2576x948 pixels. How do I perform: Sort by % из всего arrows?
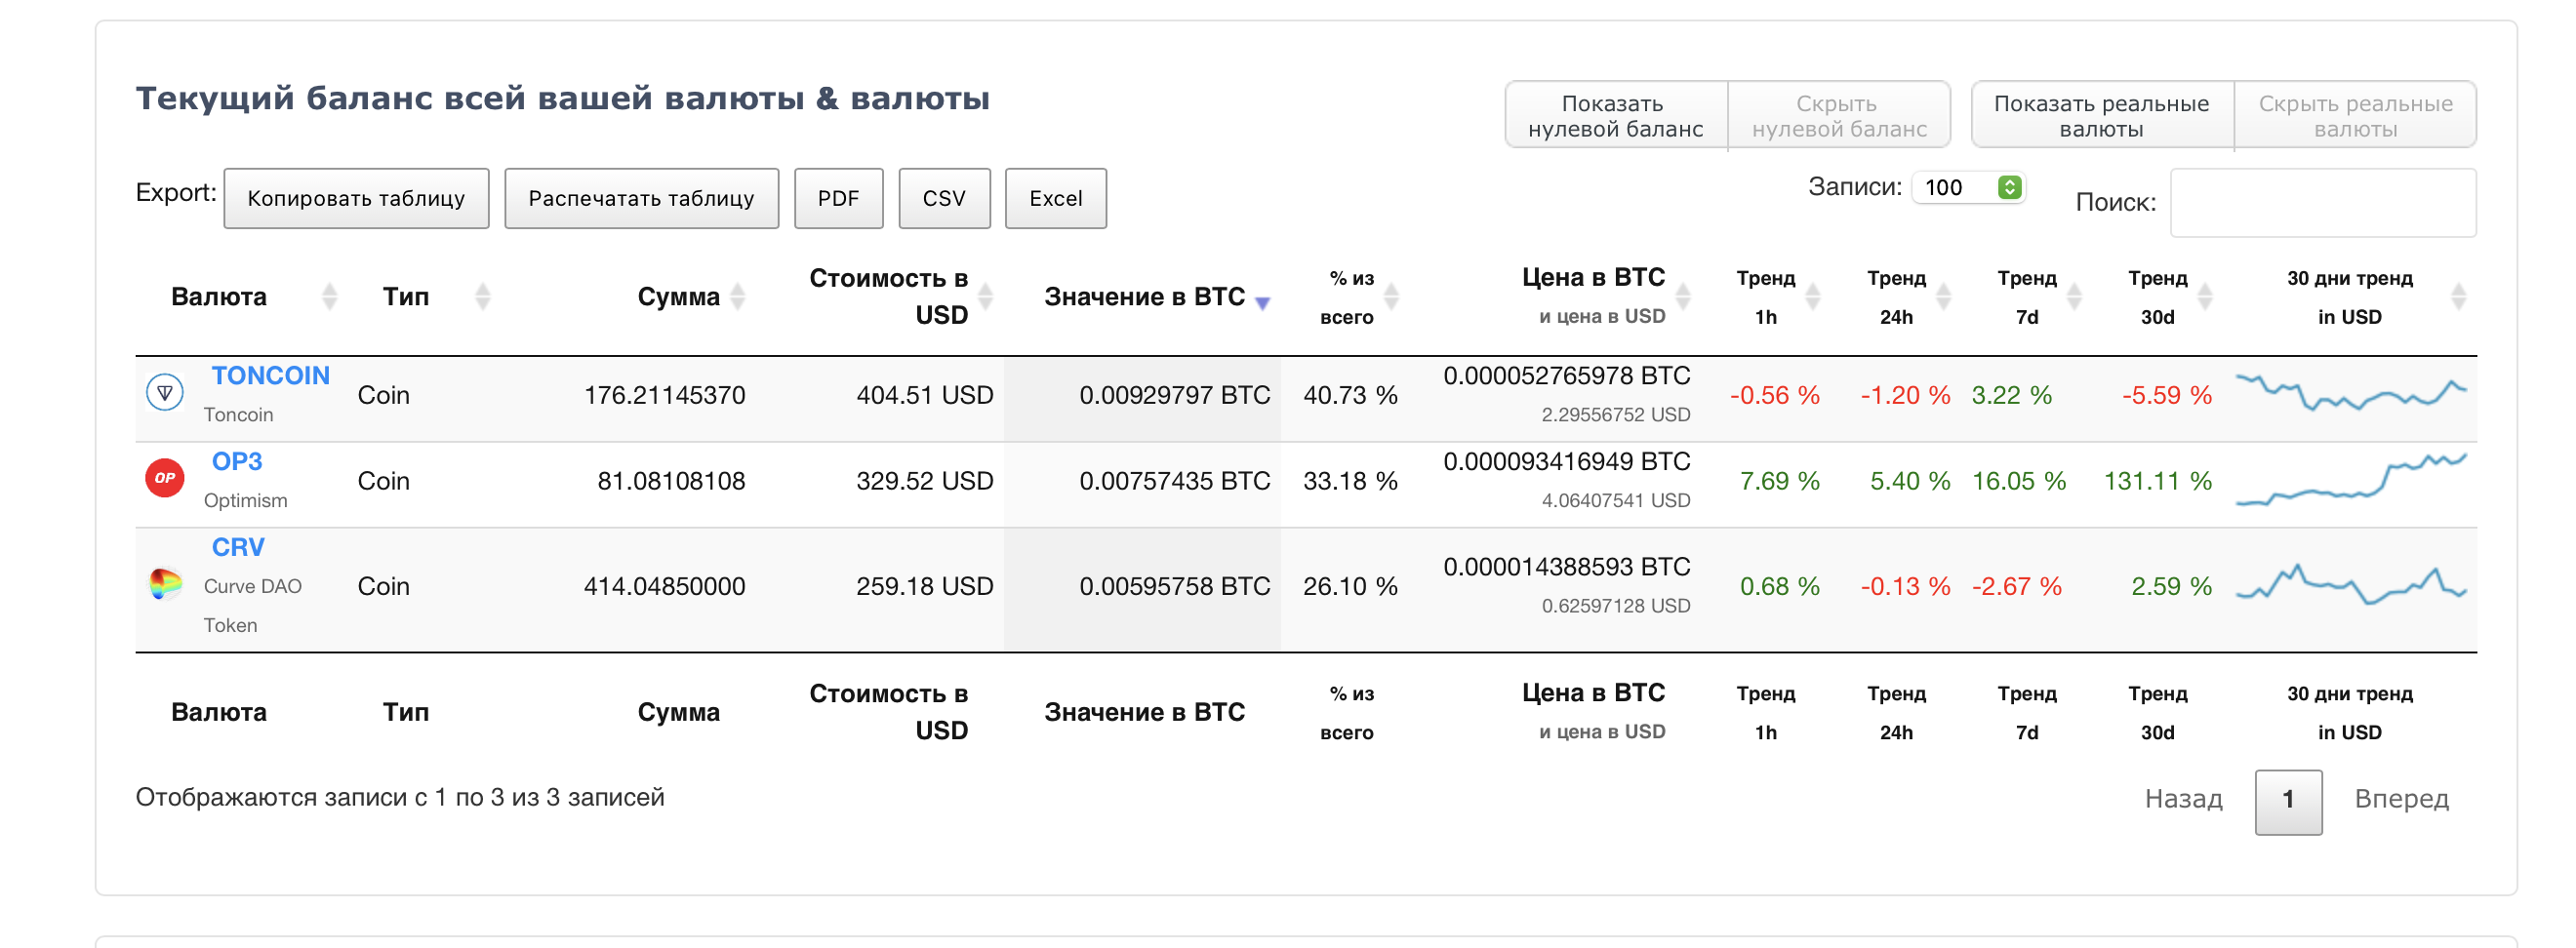pos(1391,296)
